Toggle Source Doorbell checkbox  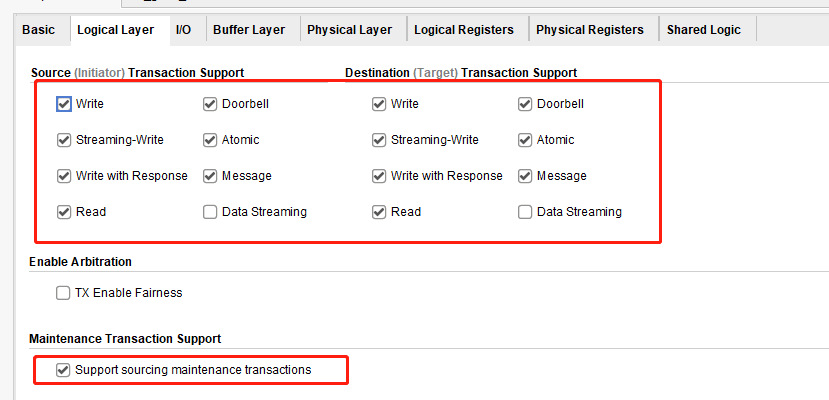click(210, 104)
